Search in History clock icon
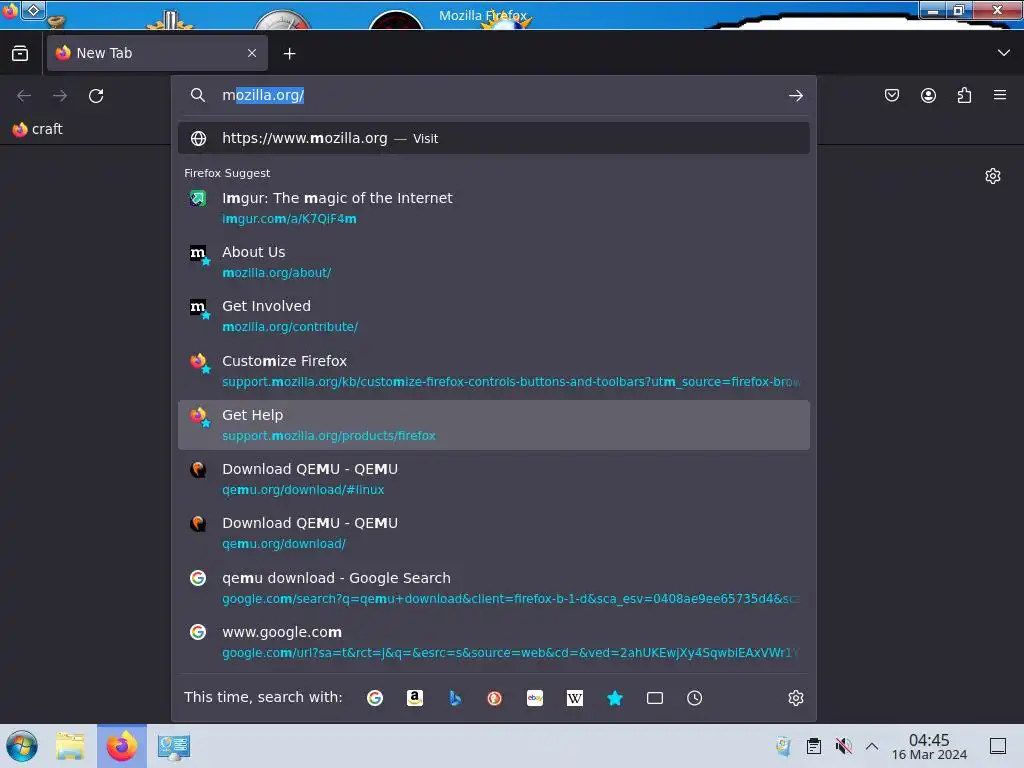Image resolution: width=1024 pixels, height=768 pixels. [694, 698]
